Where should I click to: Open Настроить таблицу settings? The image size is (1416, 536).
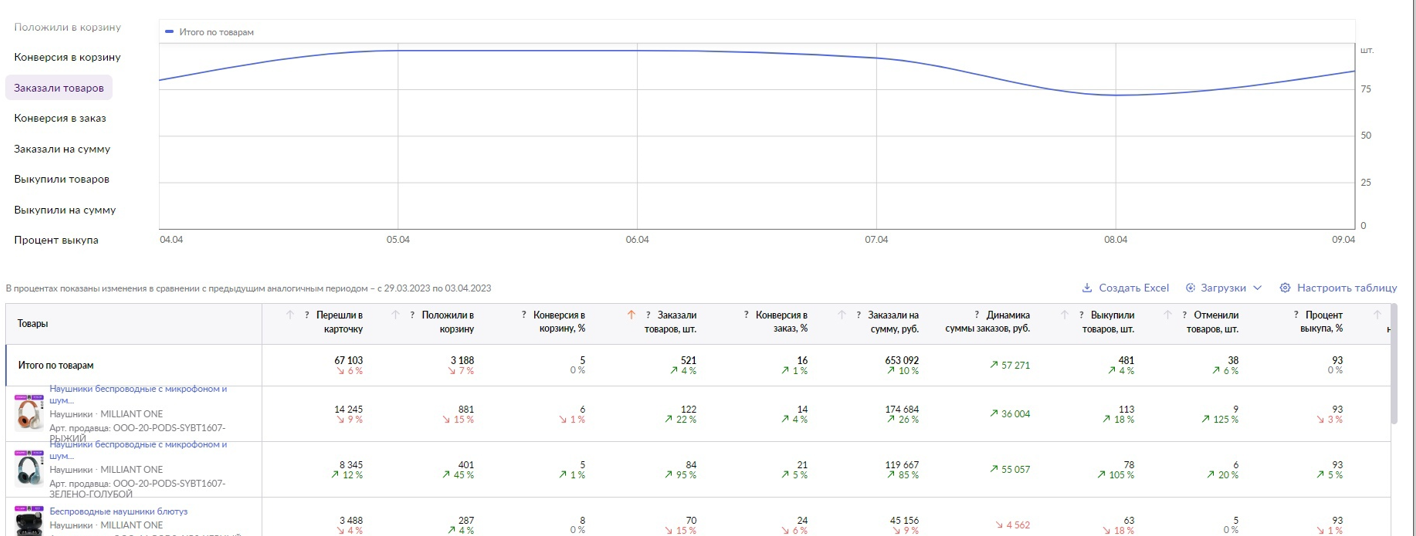pyautogui.click(x=1338, y=288)
